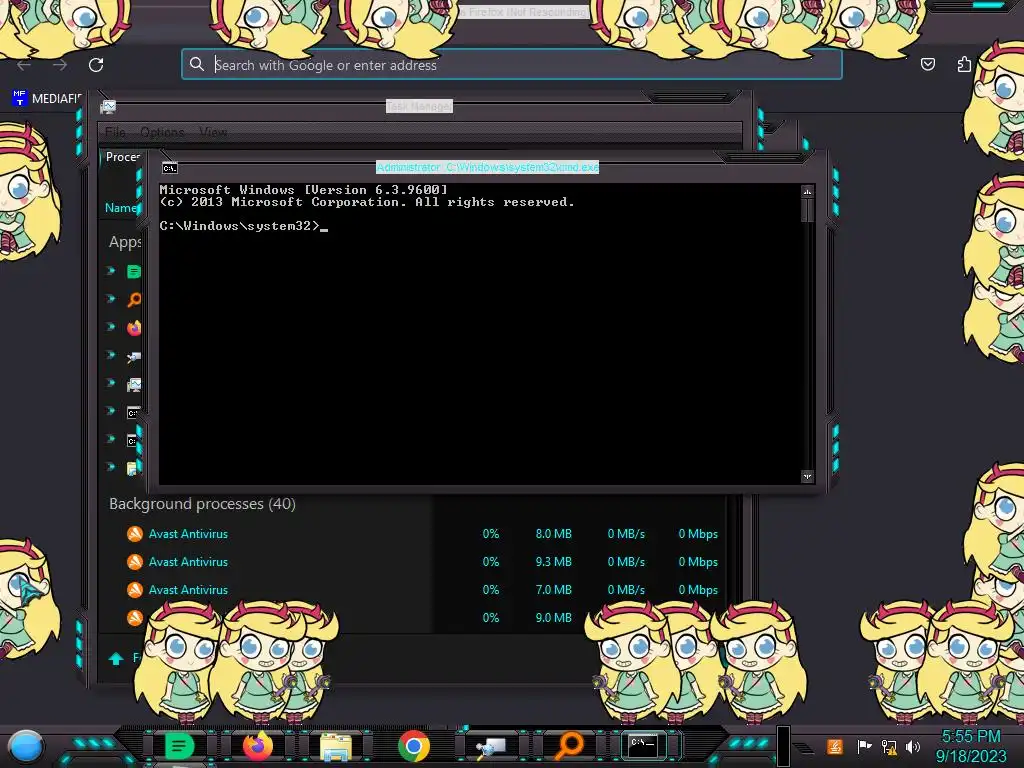Open the Options menu in Task Manager
This screenshot has width=1024, height=768.
(162, 132)
